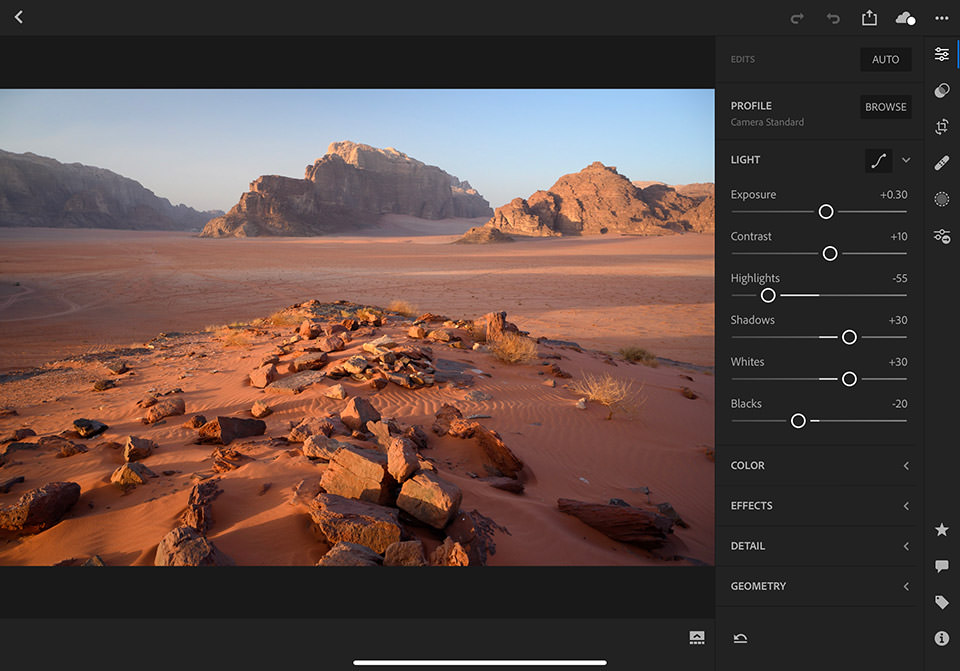Open the Masking dotted circle tool

[941, 199]
